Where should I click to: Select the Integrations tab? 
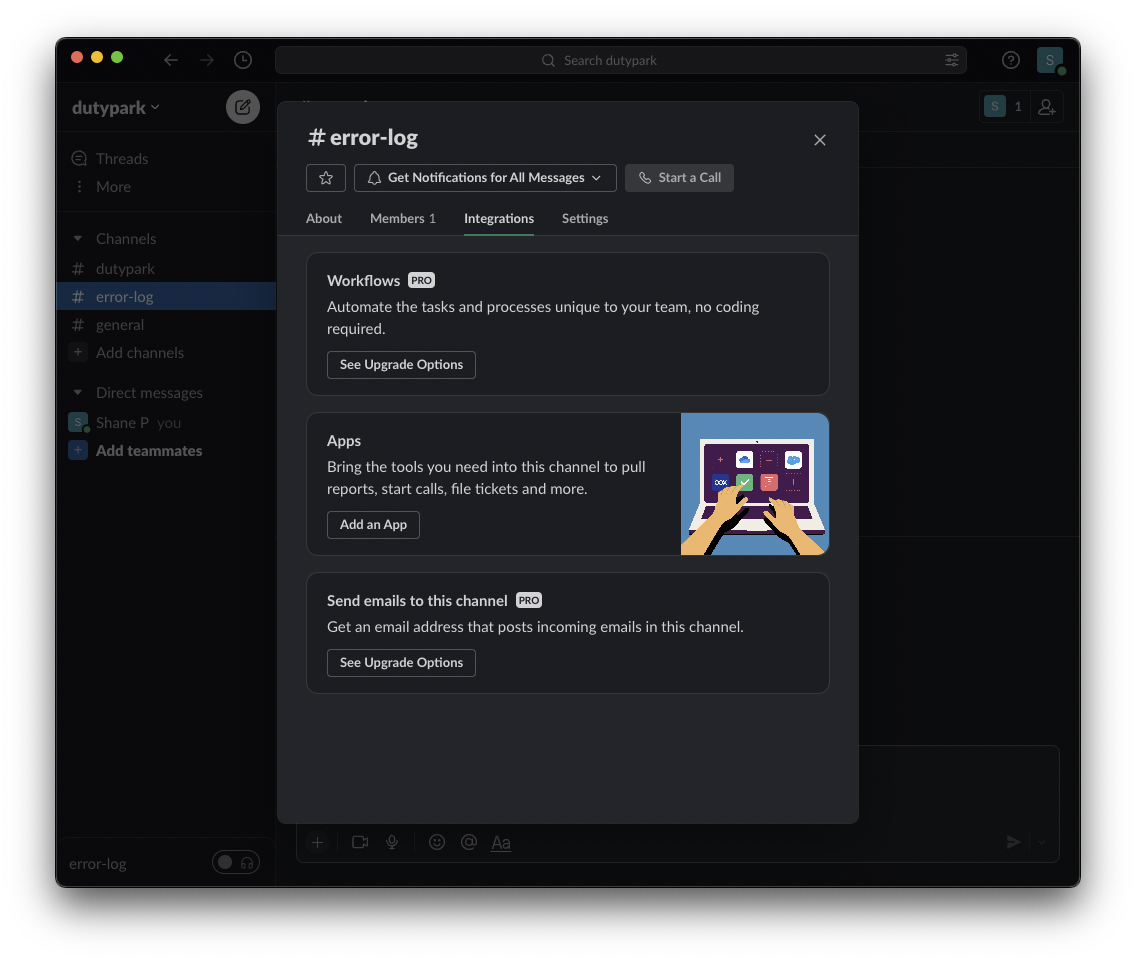(x=498, y=218)
